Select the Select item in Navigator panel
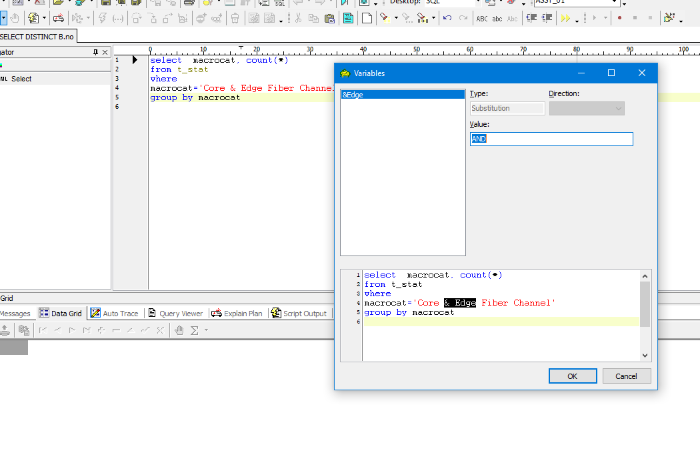700x467 pixels. click(x=21, y=79)
